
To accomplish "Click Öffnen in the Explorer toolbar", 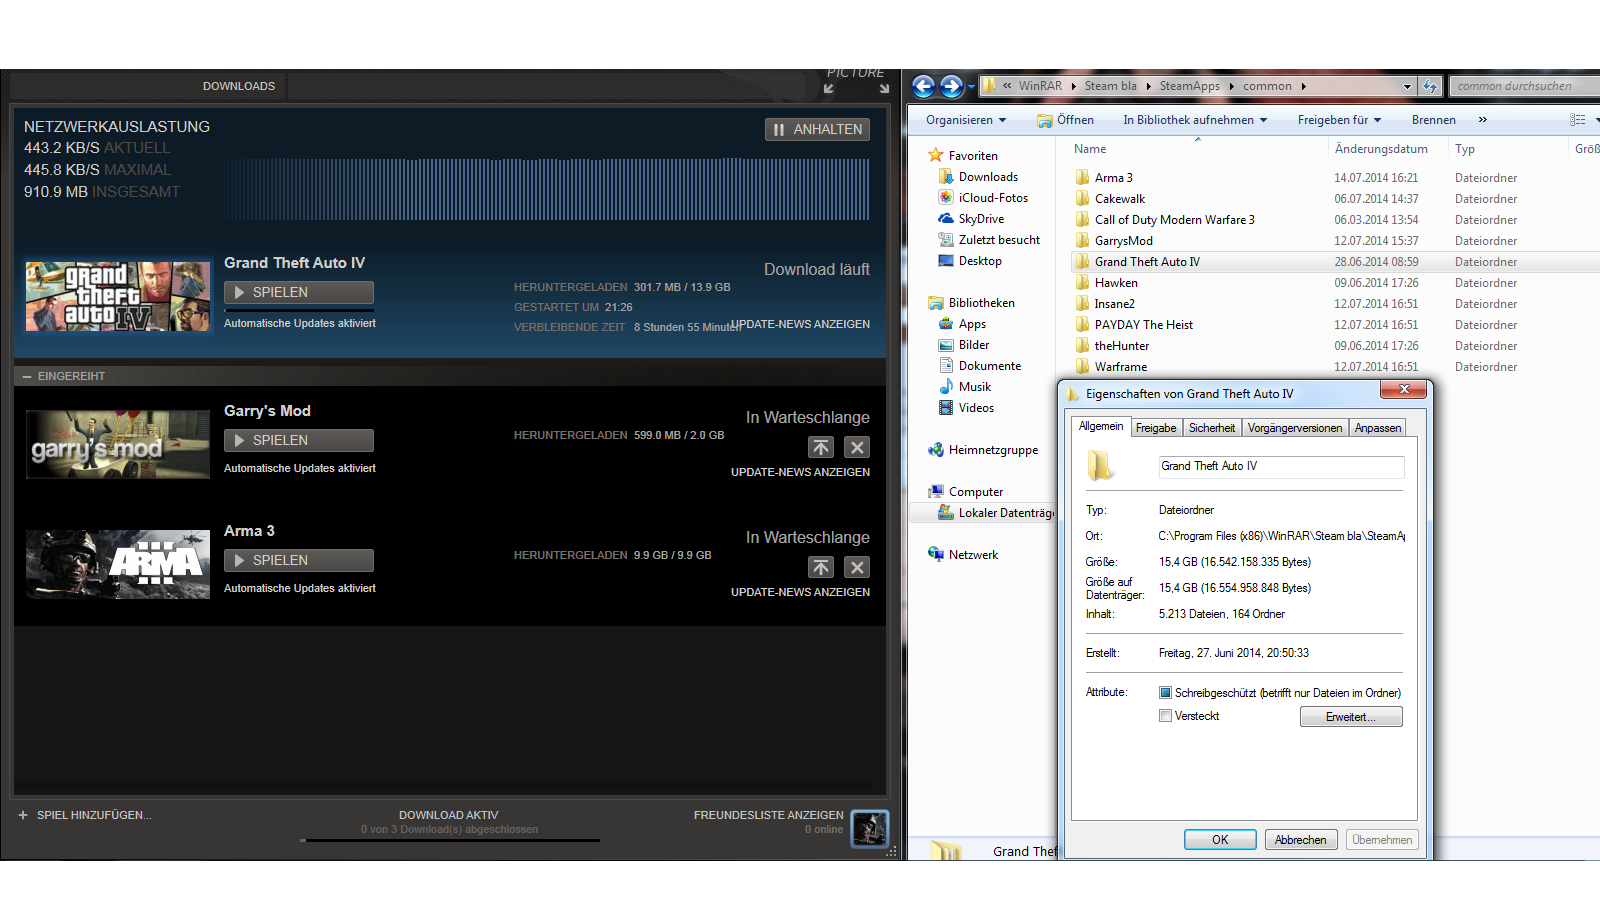I will pos(1066,120).
